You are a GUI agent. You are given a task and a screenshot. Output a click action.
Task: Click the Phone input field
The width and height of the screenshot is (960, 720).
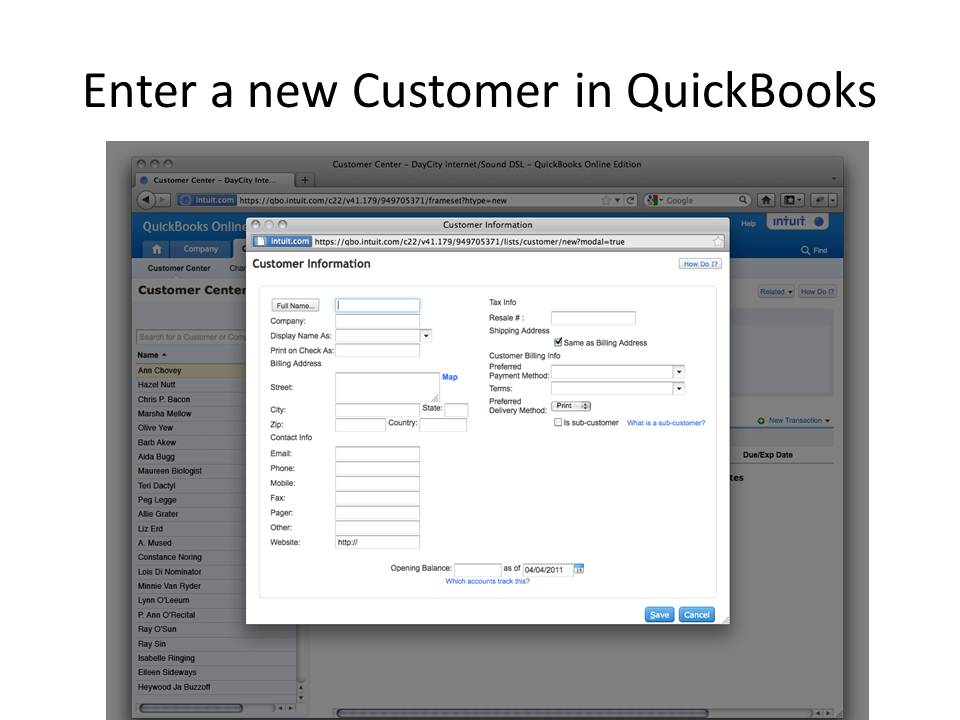(377, 468)
